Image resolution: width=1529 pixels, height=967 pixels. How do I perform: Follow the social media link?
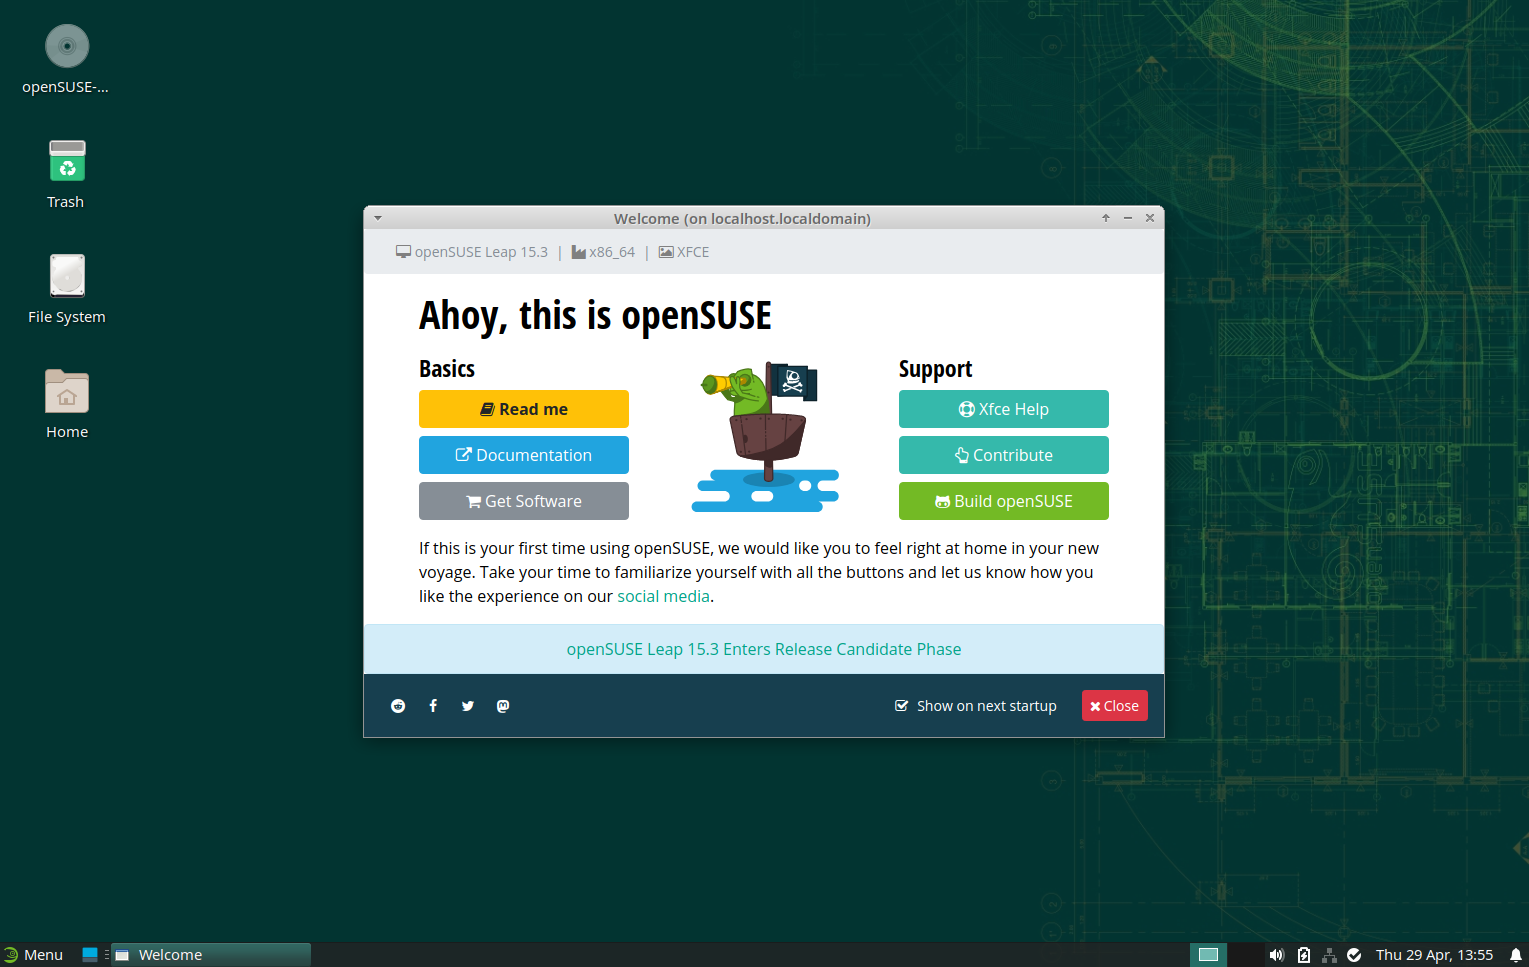[x=663, y=596]
